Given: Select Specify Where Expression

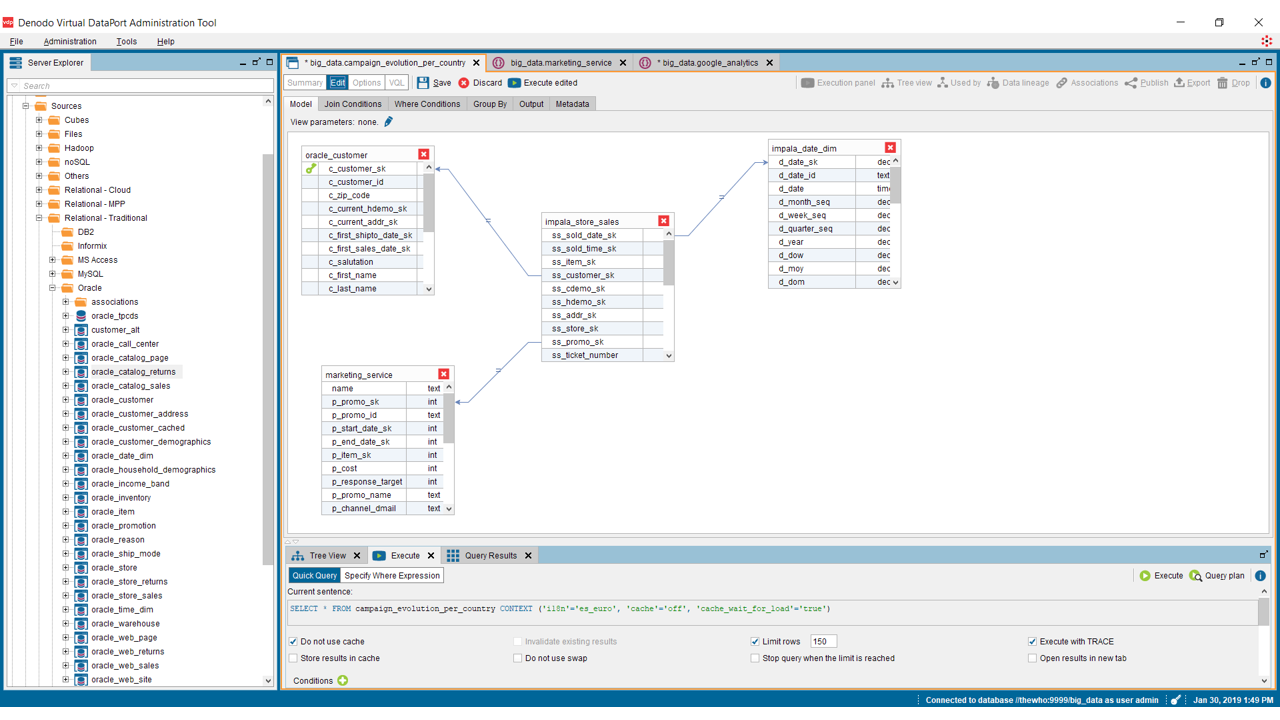Looking at the screenshot, I should point(392,576).
